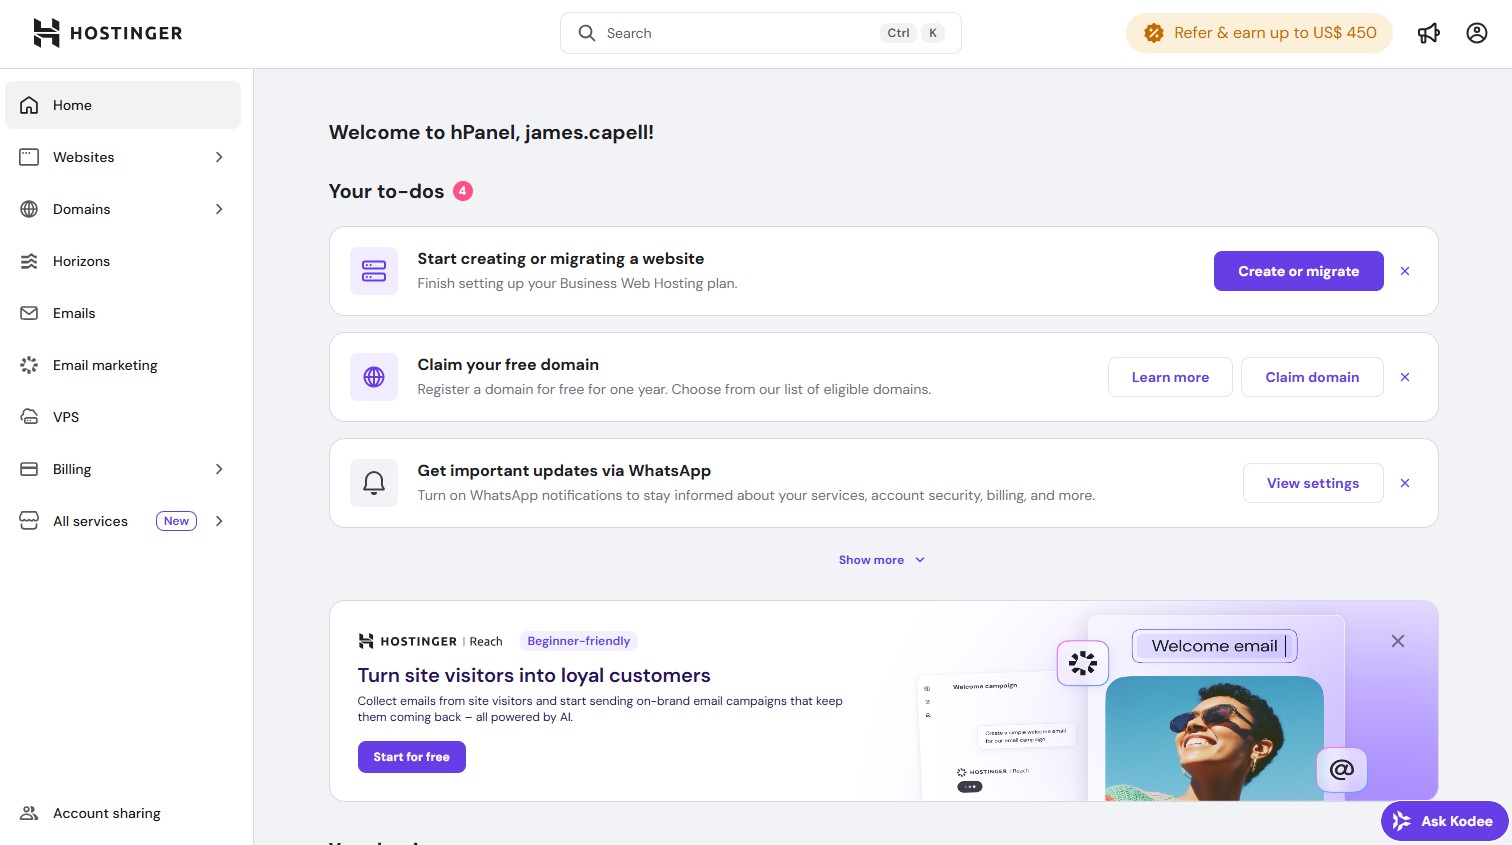Image resolution: width=1512 pixels, height=845 pixels.
Task: Click the Horizons sidebar icon
Action: (29, 261)
